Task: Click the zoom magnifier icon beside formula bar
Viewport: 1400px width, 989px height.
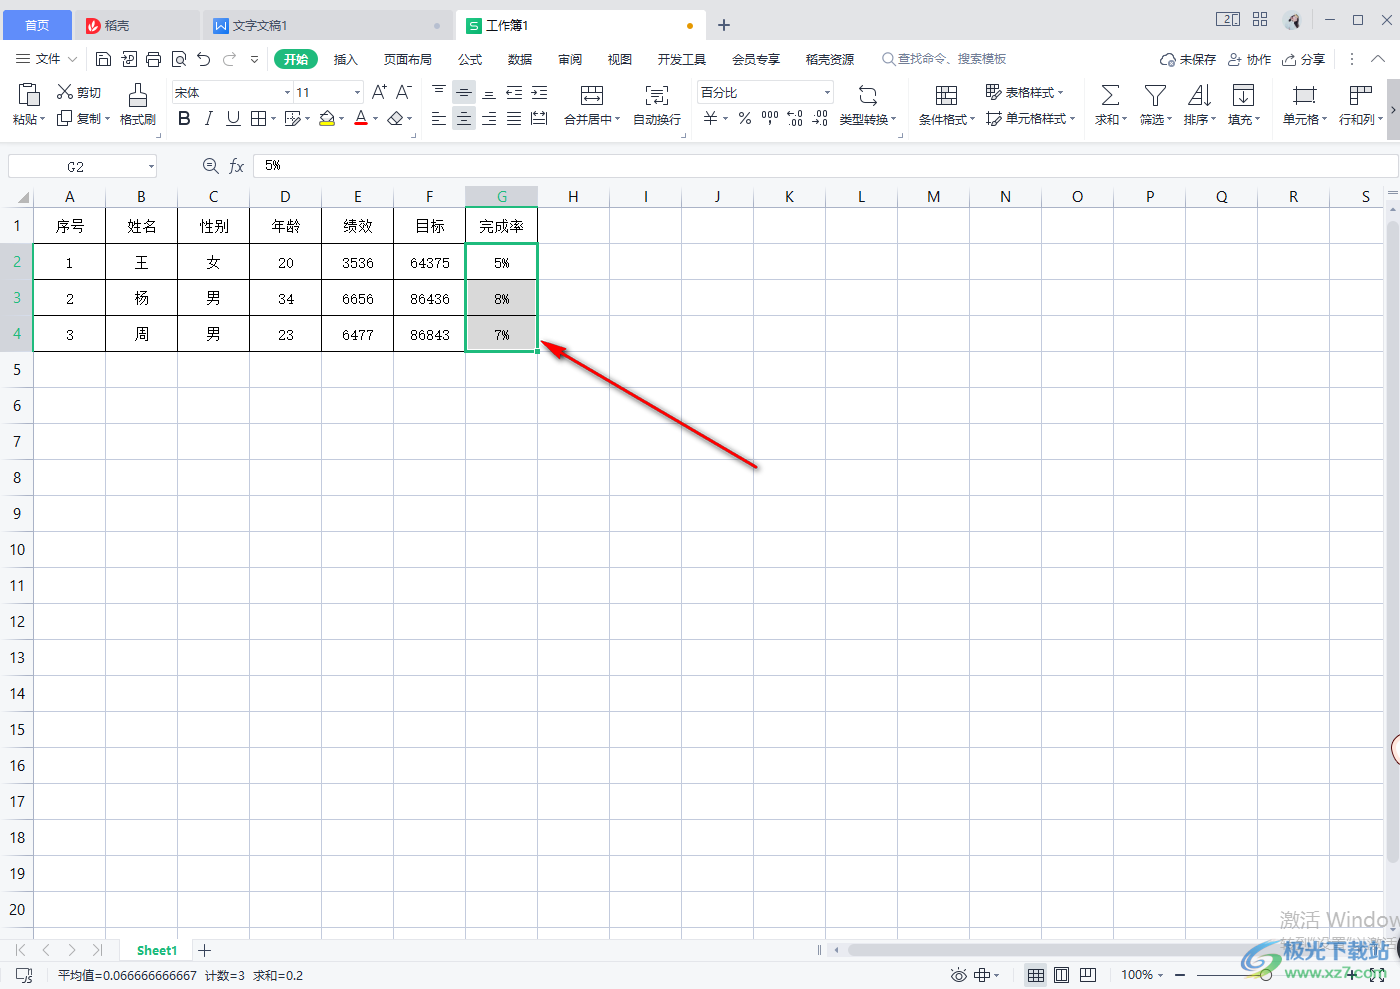Action: coord(210,166)
